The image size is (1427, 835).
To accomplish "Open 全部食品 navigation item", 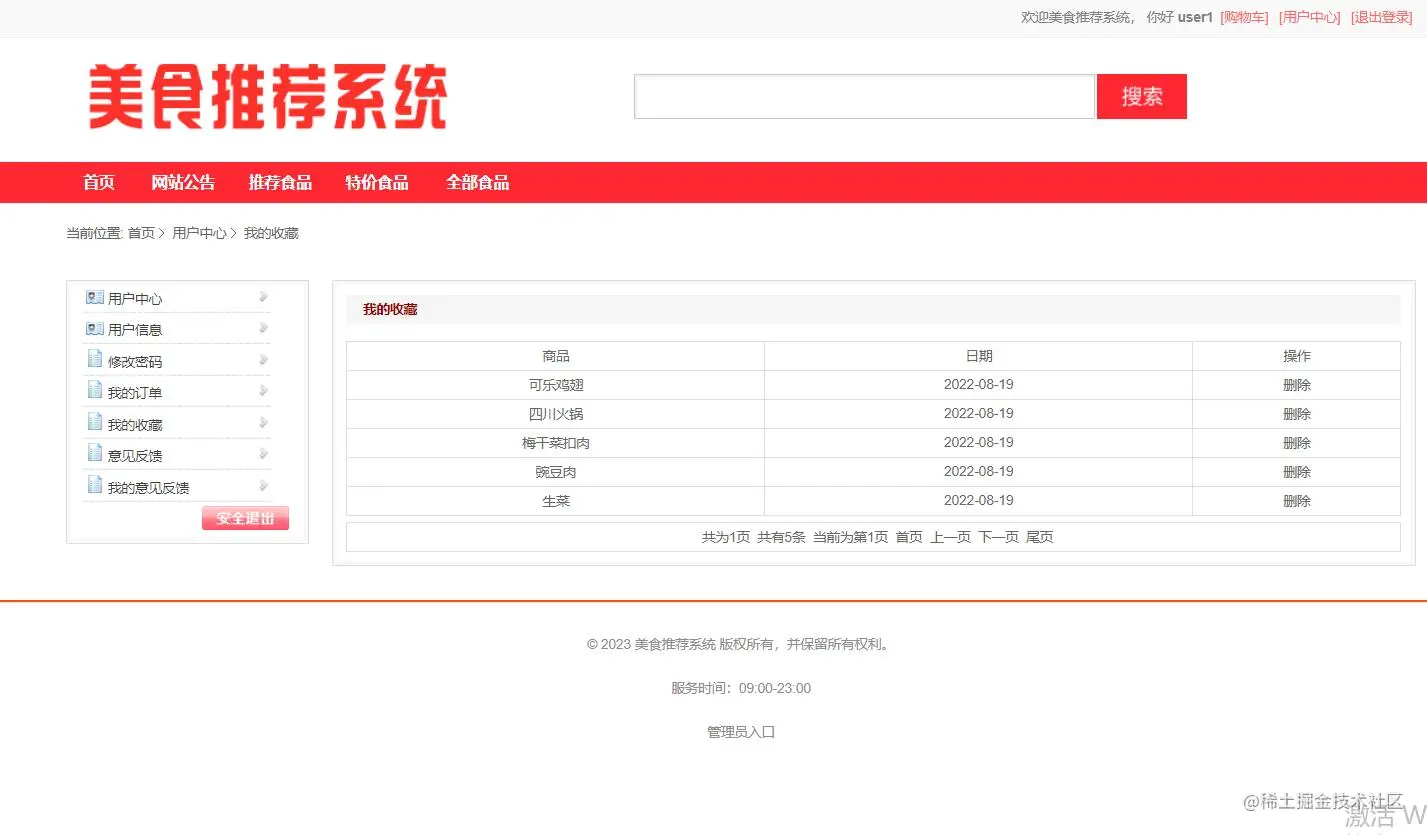I will (x=477, y=182).
